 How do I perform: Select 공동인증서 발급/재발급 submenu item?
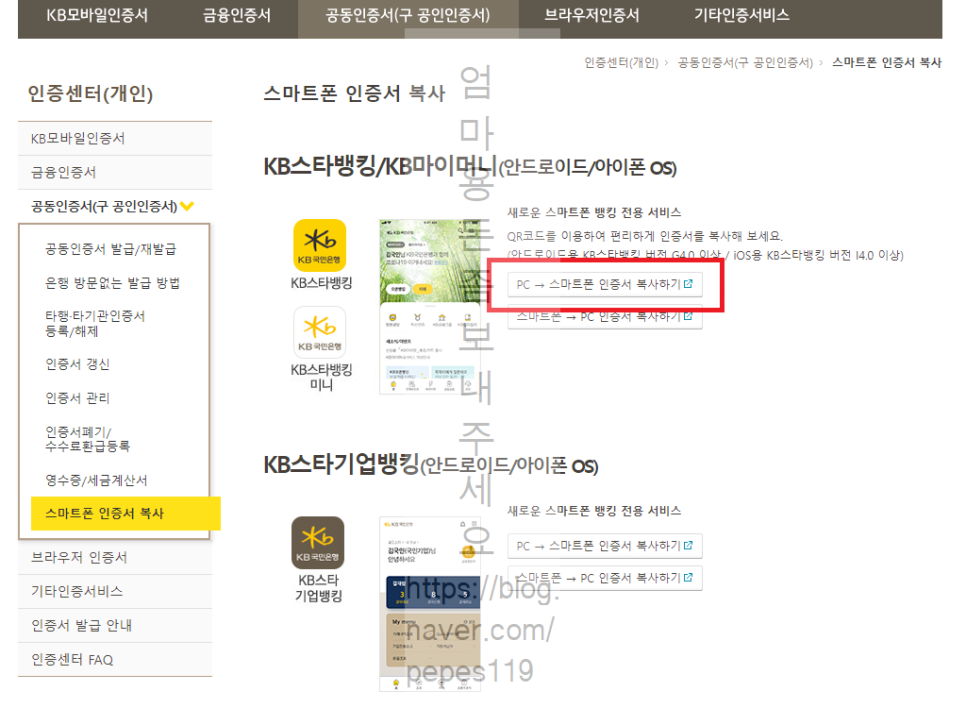tap(111, 249)
